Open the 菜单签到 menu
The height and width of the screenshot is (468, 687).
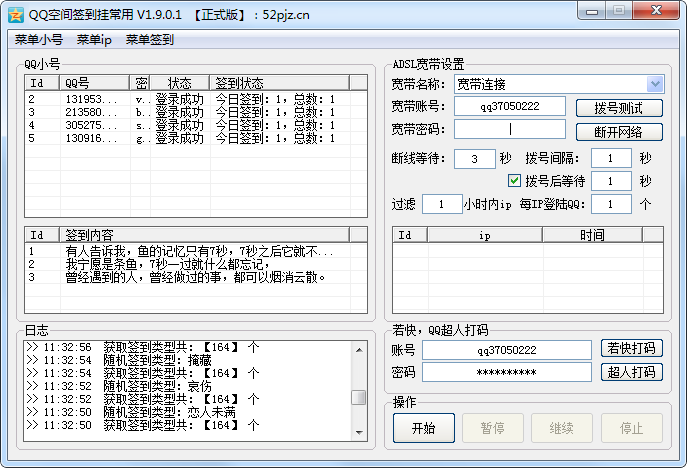150,40
